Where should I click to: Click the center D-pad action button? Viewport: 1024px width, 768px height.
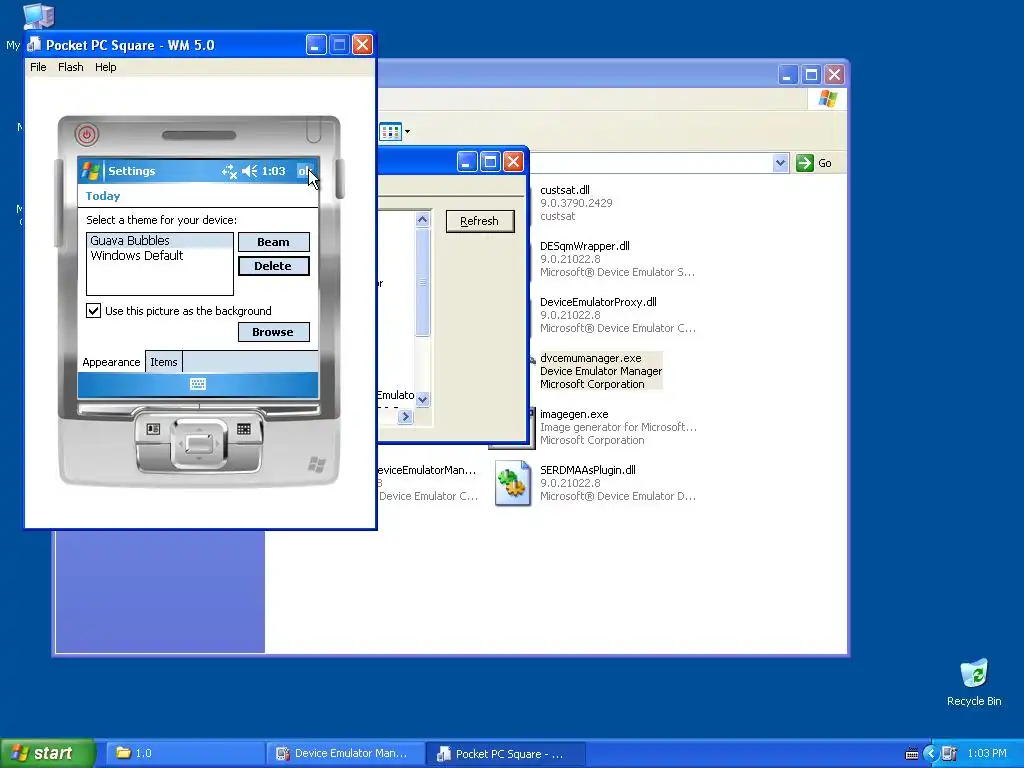pos(199,444)
